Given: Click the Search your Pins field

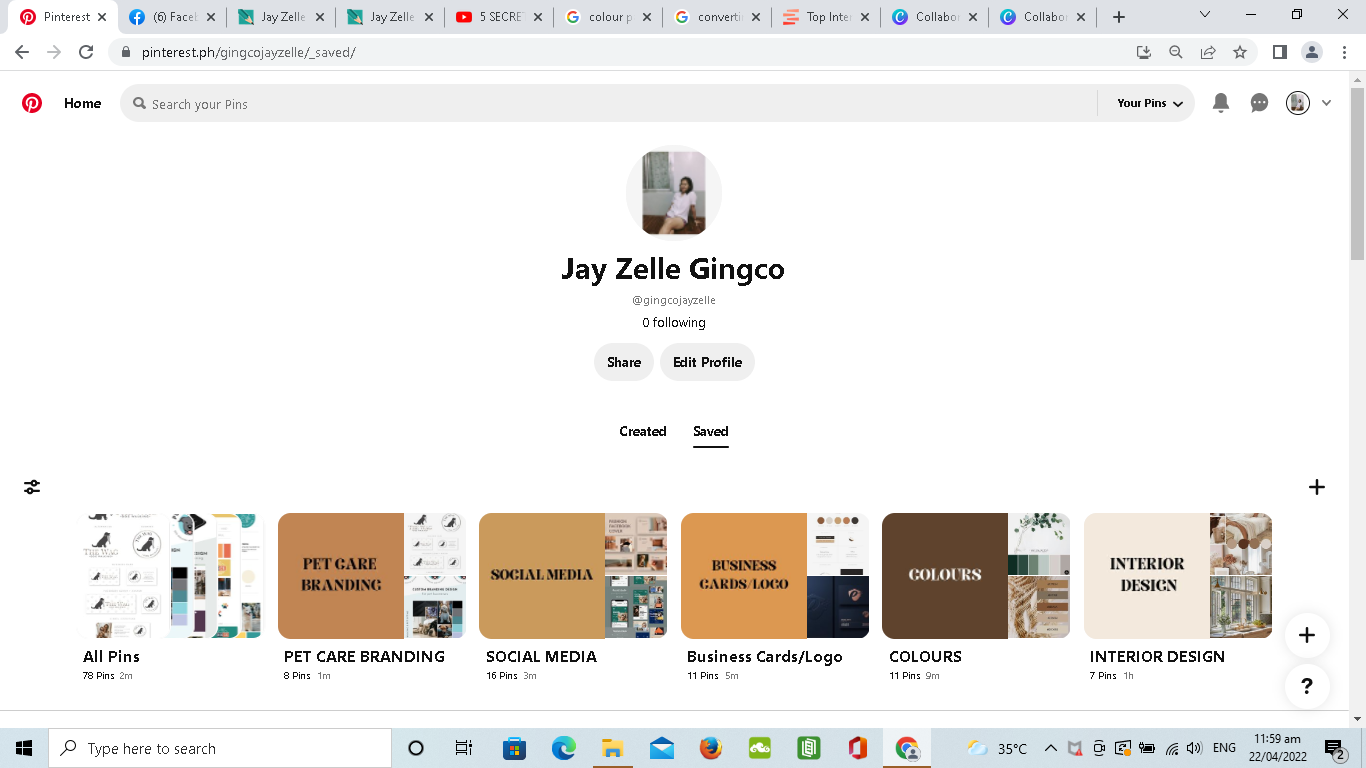Looking at the screenshot, I should click(x=608, y=103).
